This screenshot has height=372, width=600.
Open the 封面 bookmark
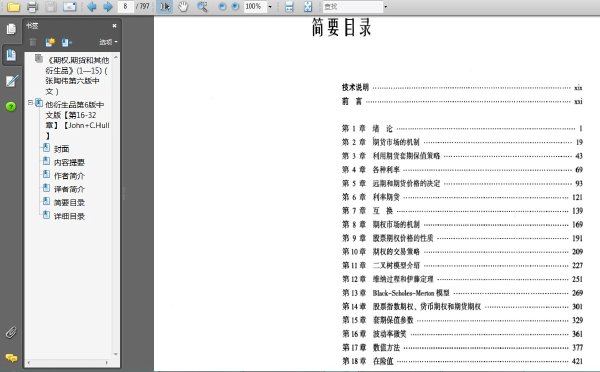coord(62,149)
